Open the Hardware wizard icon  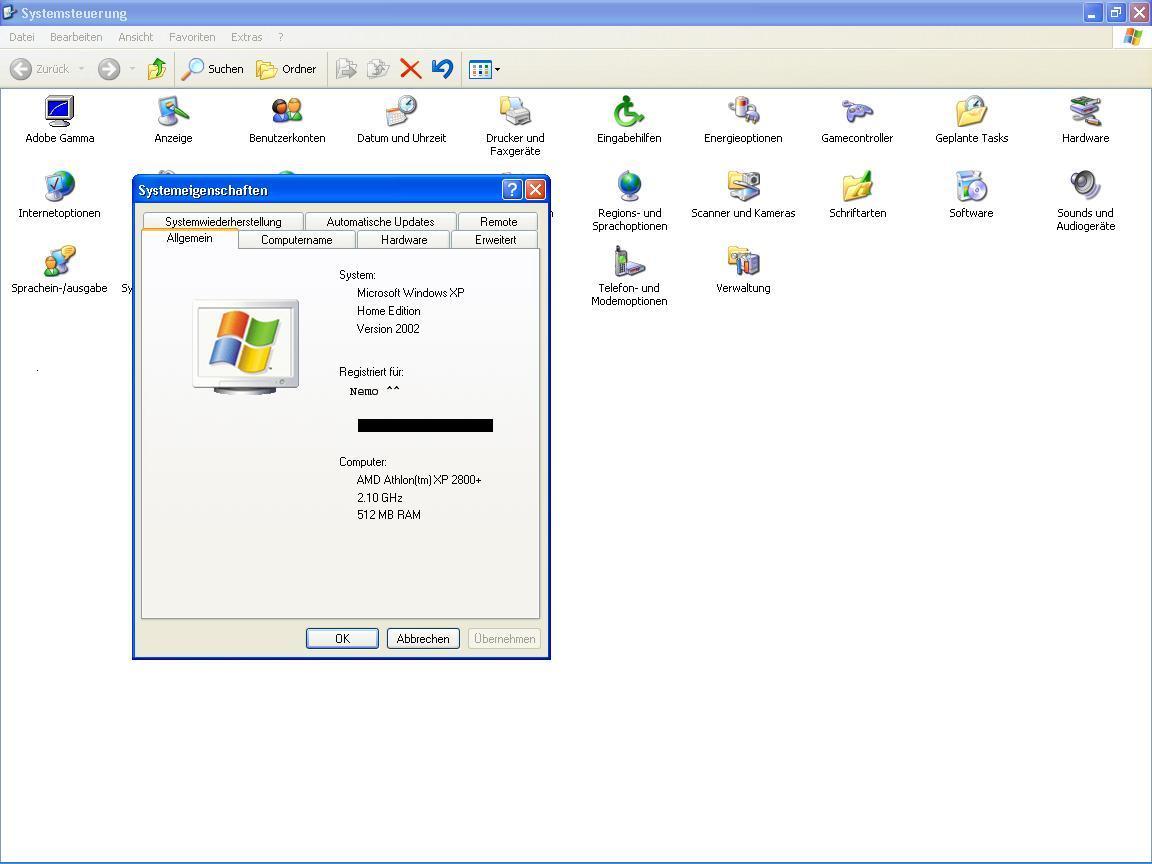click(1085, 112)
